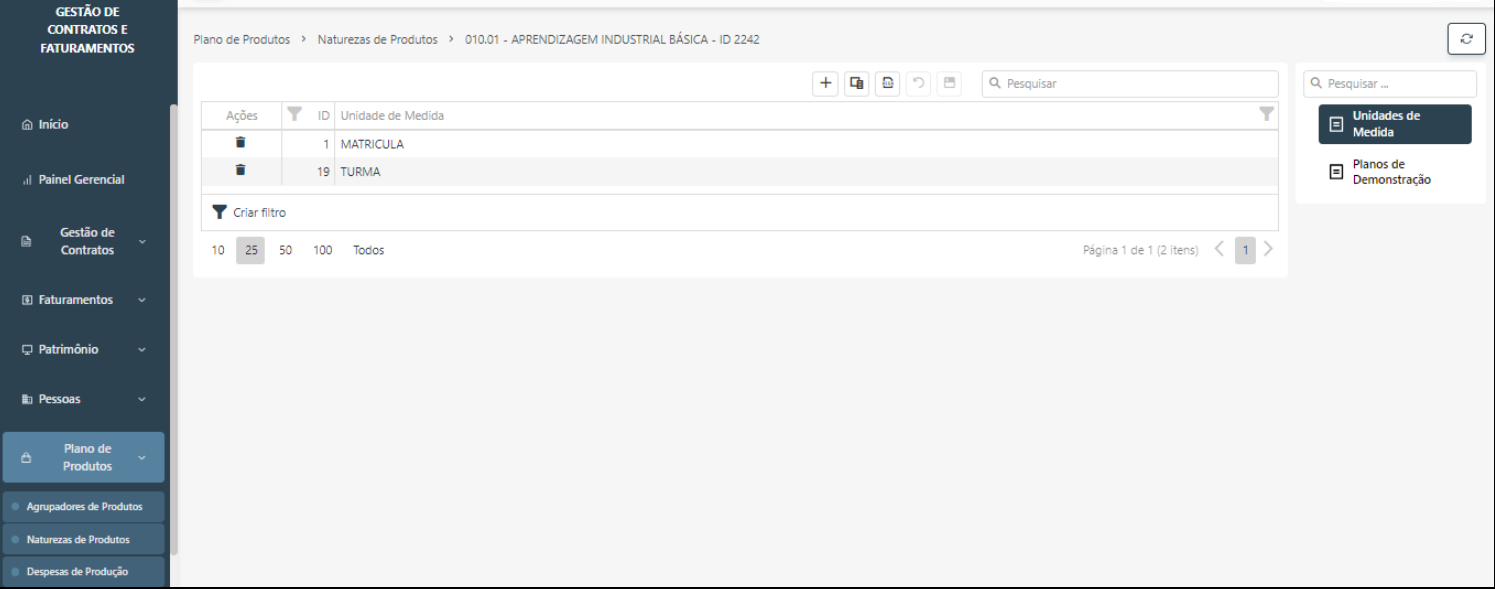Screen dimensions: 1495x589
Task: Click the refresh button at top right
Action: (1466, 39)
